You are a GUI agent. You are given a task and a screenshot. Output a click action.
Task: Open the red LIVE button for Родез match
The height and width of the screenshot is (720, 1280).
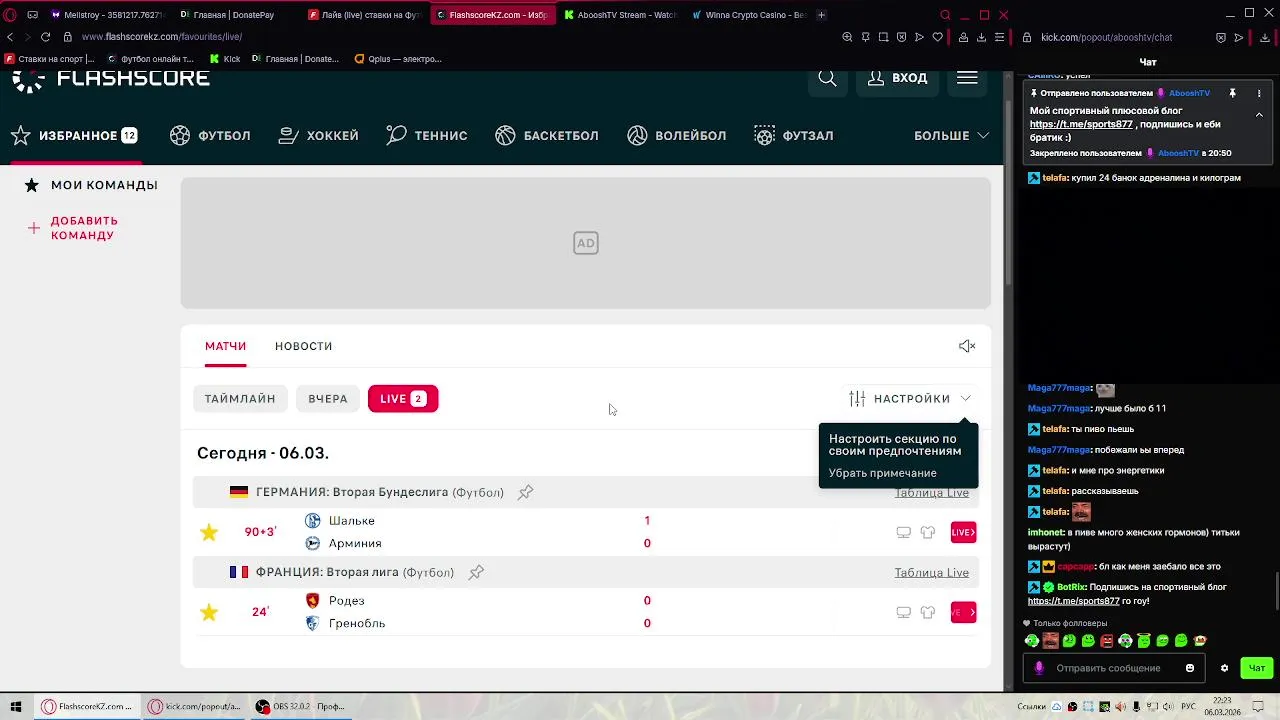coord(963,612)
